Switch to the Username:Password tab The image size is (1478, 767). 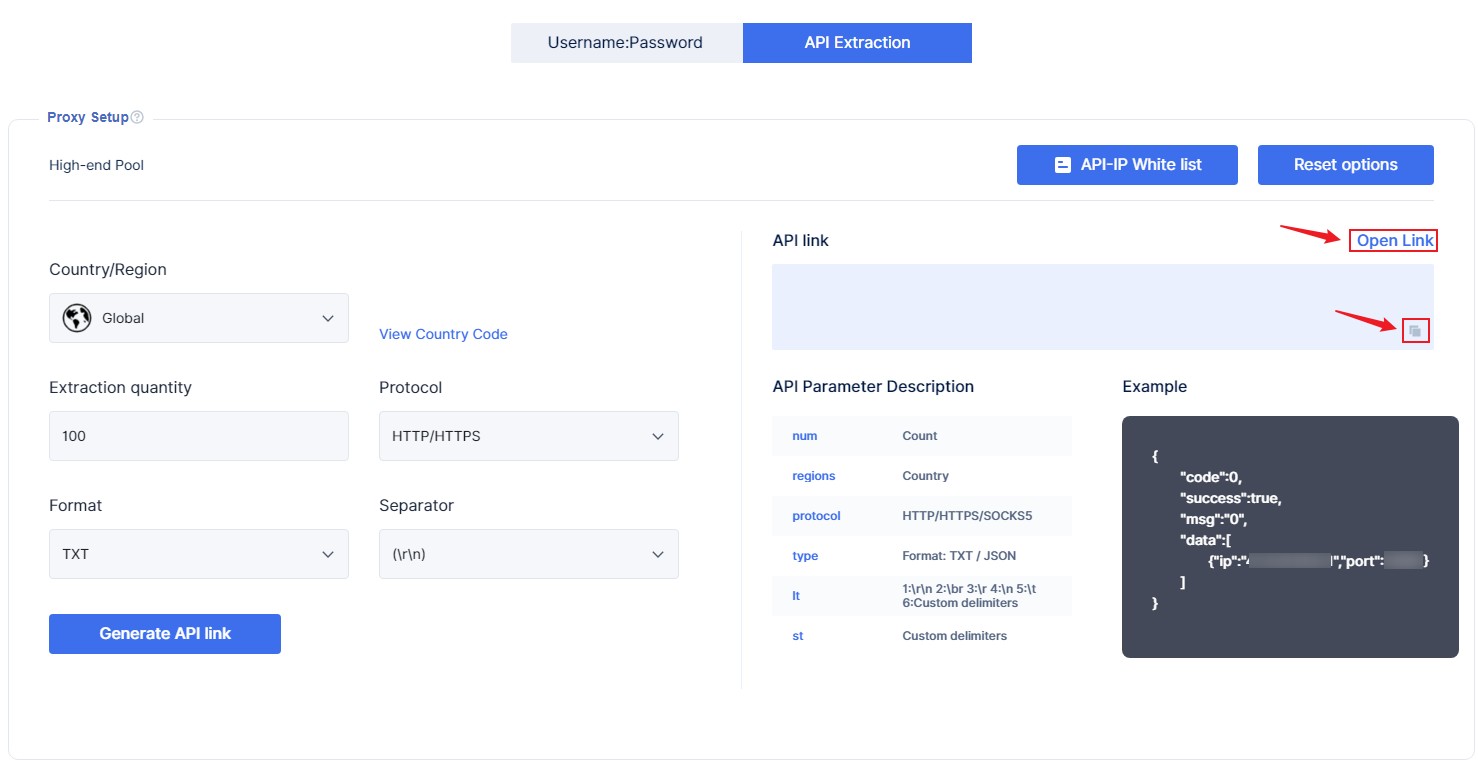pos(625,43)
